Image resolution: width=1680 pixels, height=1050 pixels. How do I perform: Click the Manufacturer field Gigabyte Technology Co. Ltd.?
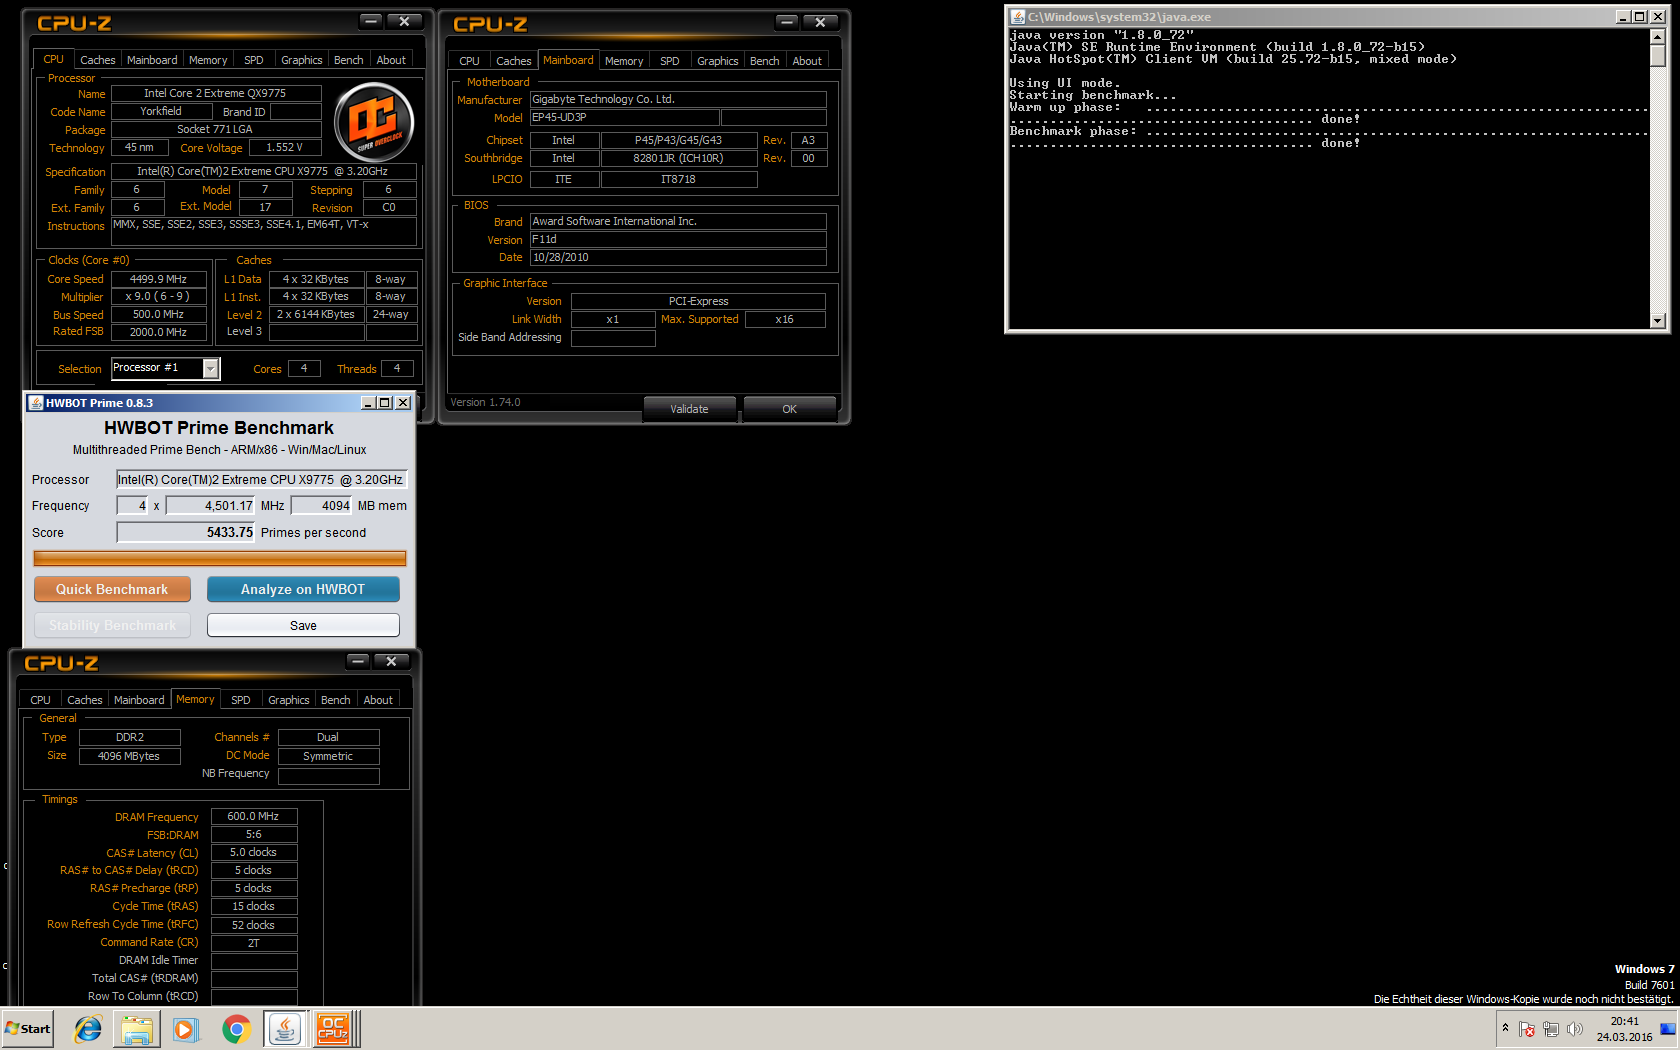[678, 99]
